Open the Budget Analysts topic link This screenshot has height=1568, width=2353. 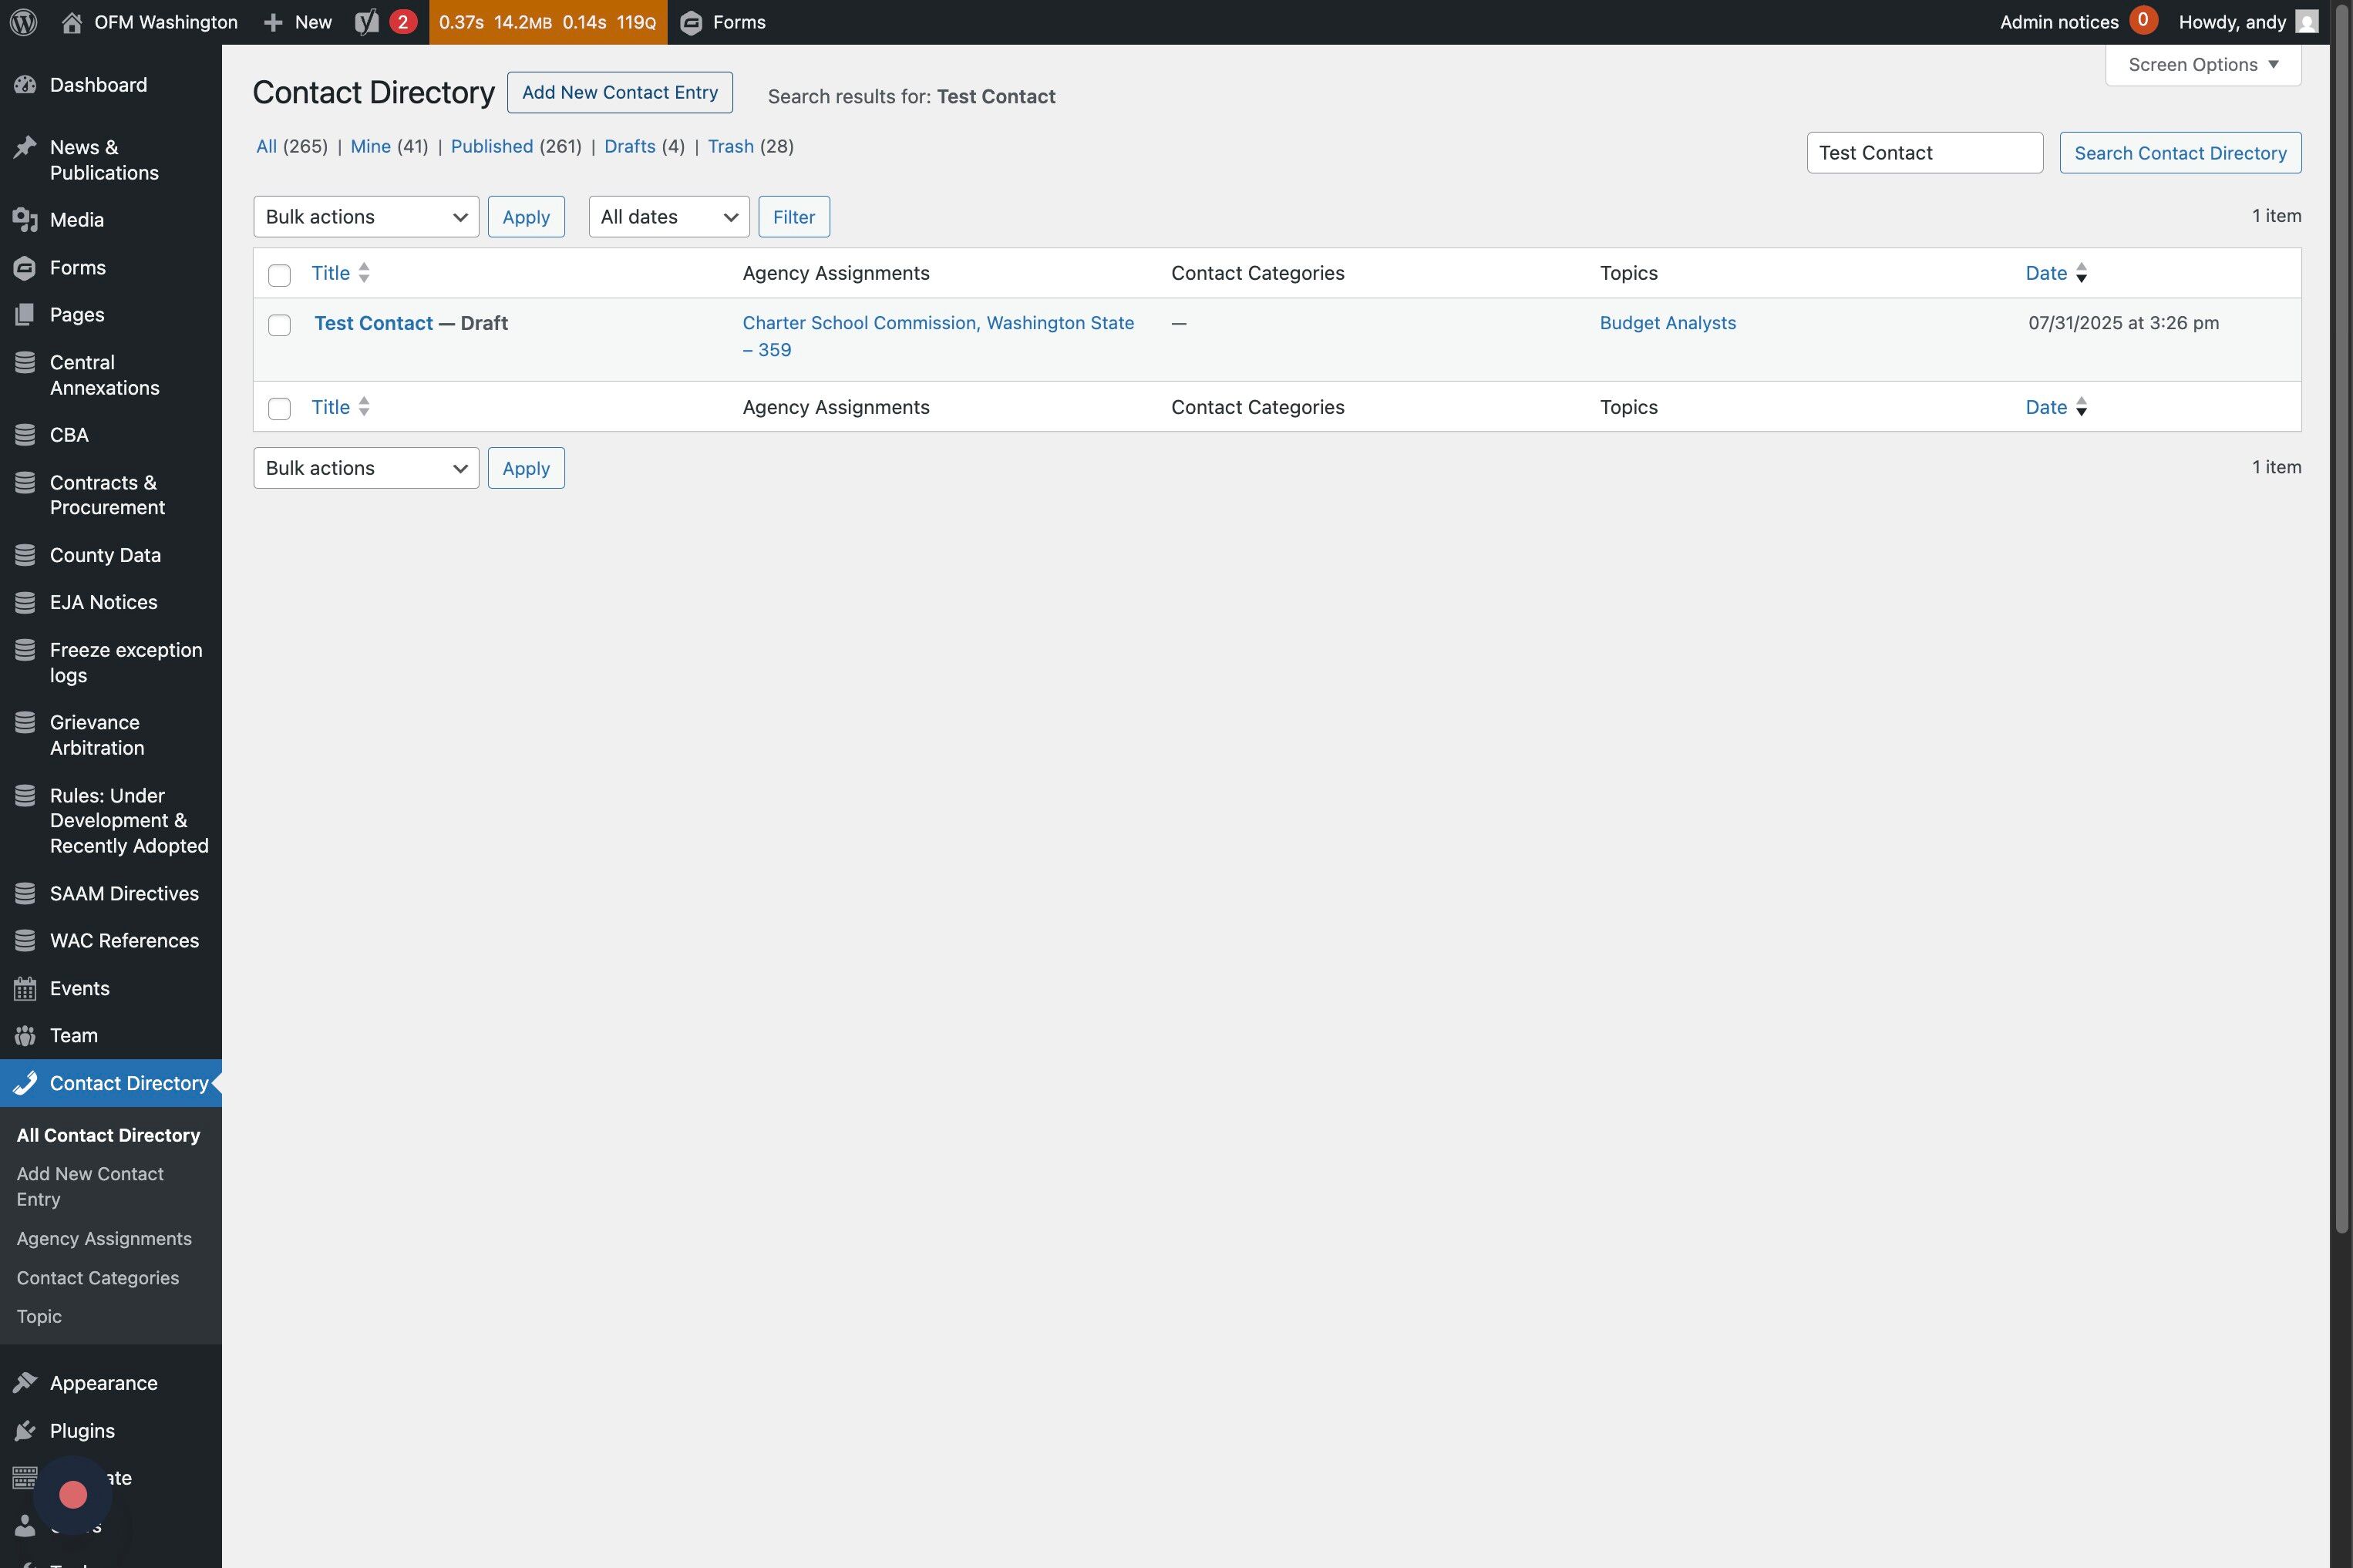(x=1667, y=323)
